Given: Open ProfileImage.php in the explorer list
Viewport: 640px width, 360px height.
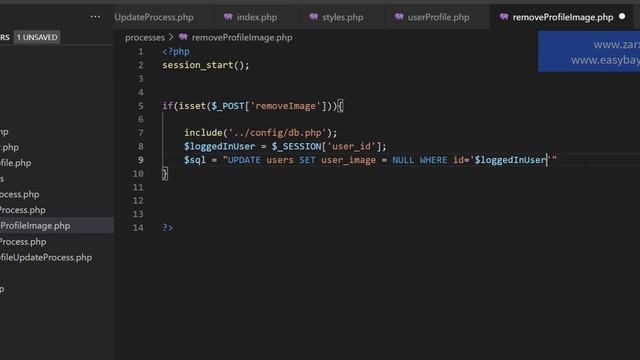Looking at the screenshot, I should click(35, 226).
